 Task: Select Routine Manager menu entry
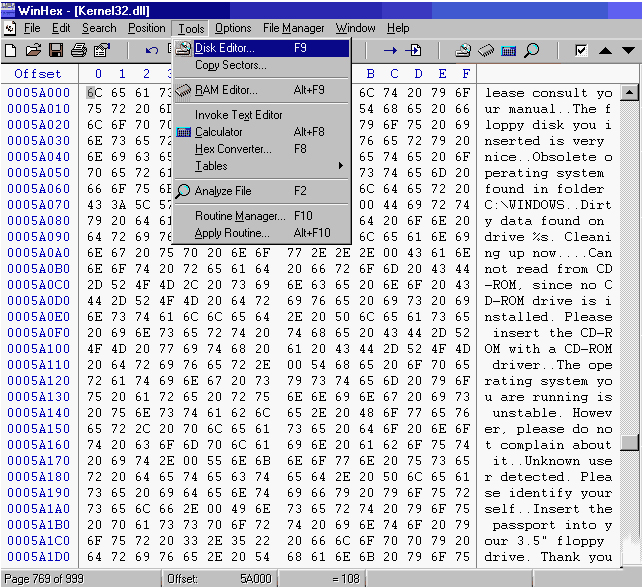click(x=239, y=216)
